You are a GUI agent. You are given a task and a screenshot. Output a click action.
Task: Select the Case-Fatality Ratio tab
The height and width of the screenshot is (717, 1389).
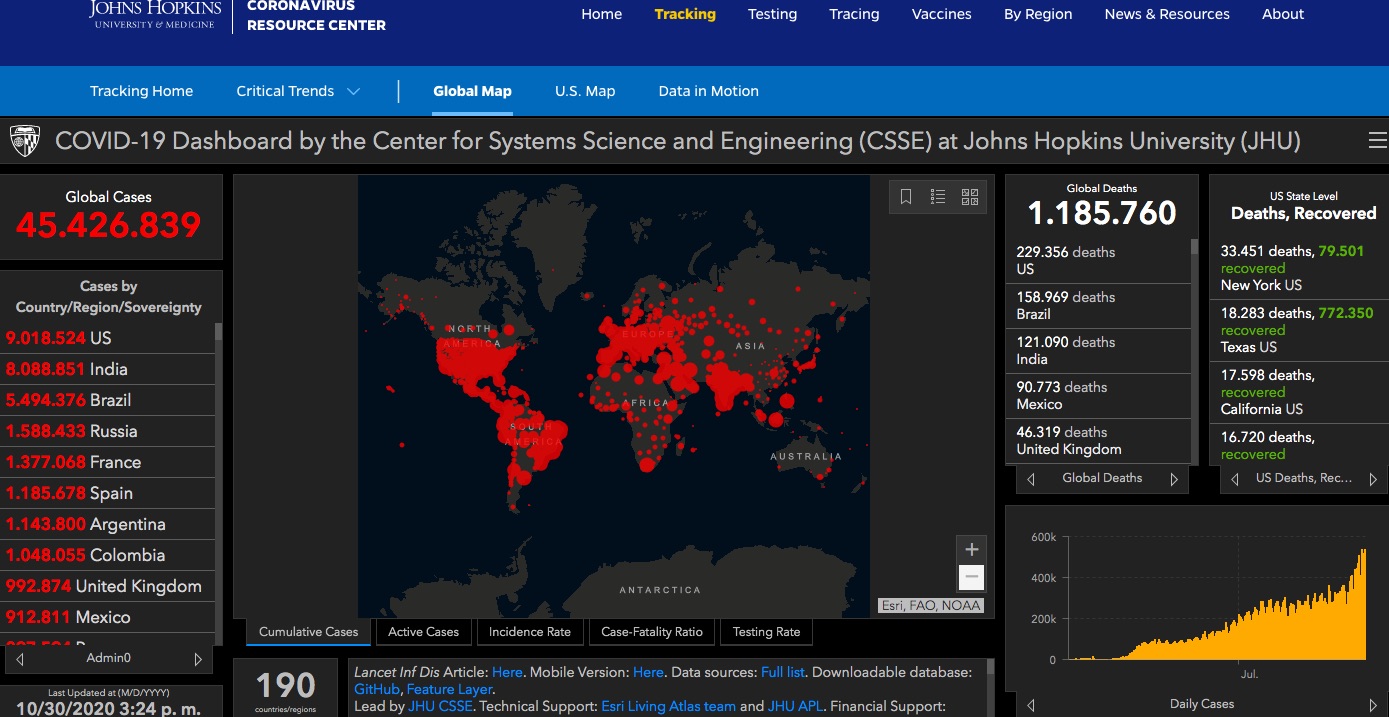651,632
